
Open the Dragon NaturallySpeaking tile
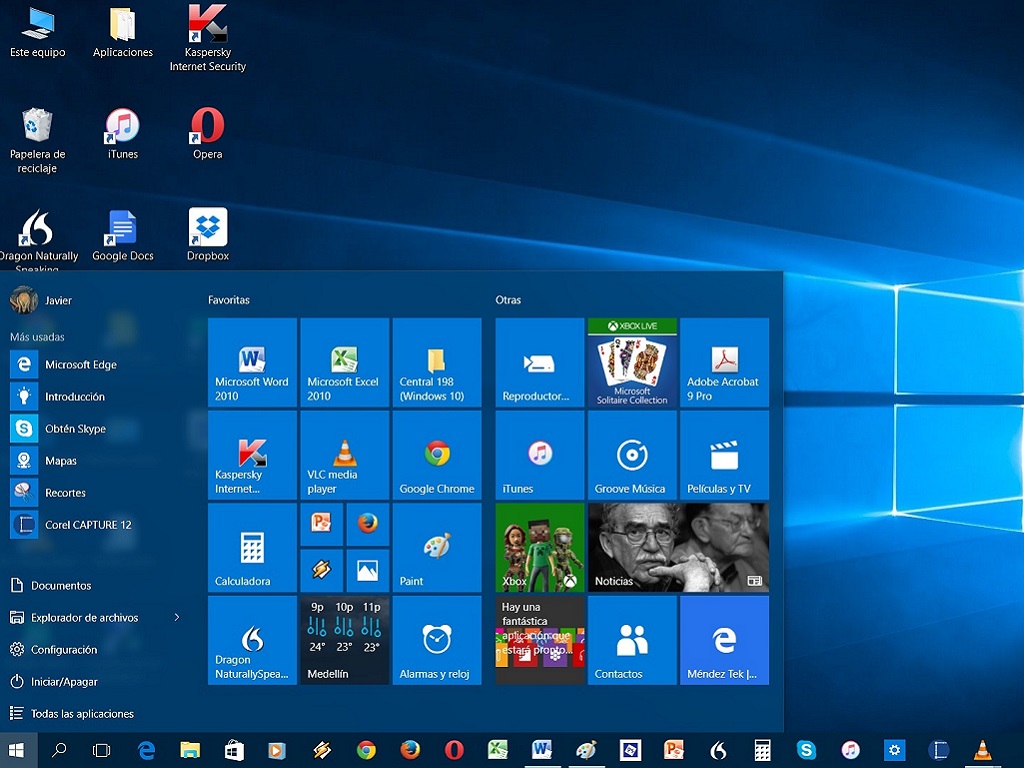pos(252,640)
